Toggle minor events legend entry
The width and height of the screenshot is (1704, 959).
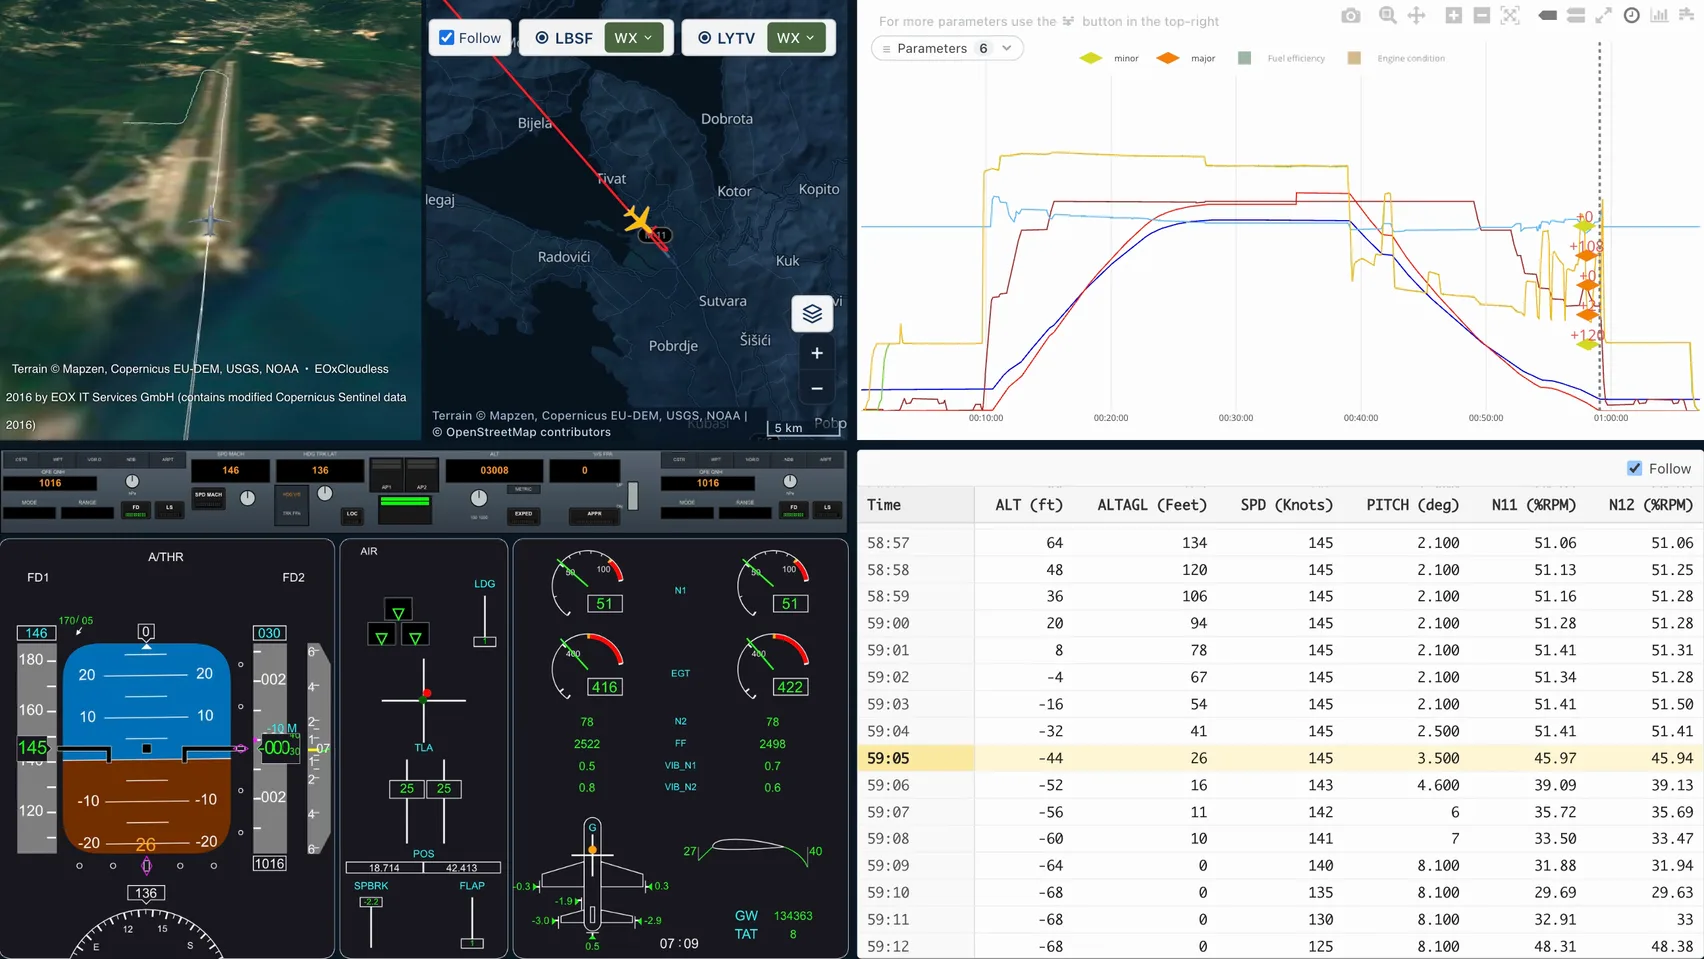(1110, 58)
